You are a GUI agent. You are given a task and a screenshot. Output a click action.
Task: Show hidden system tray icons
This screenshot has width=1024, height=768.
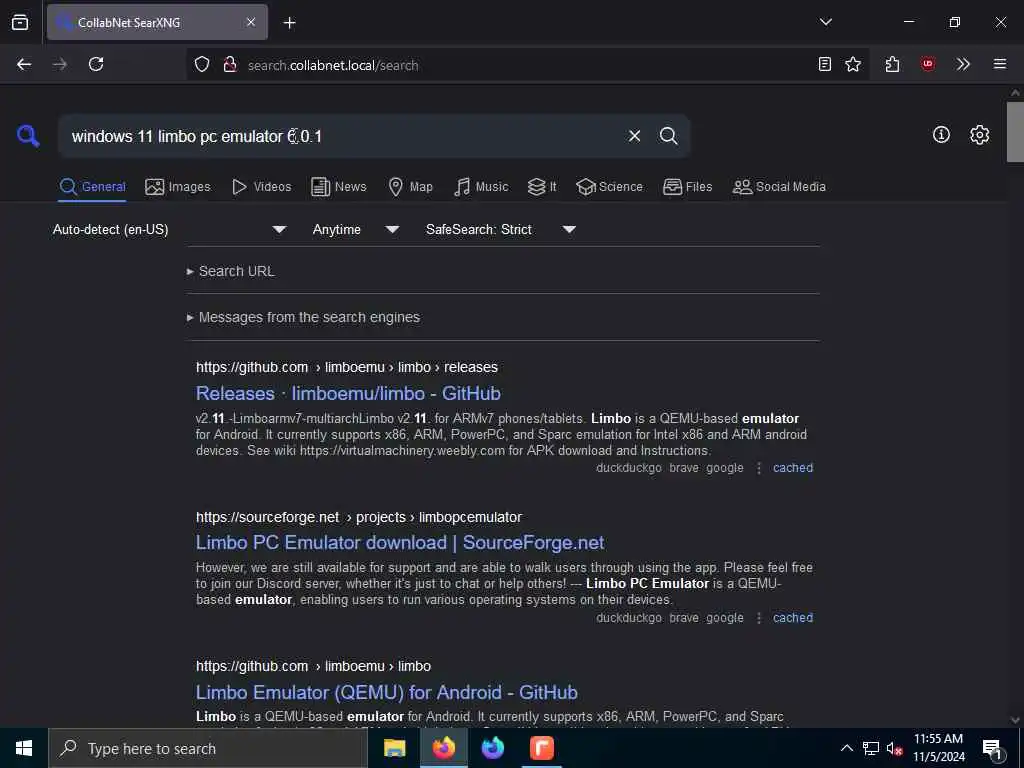[x=846, y=748]
